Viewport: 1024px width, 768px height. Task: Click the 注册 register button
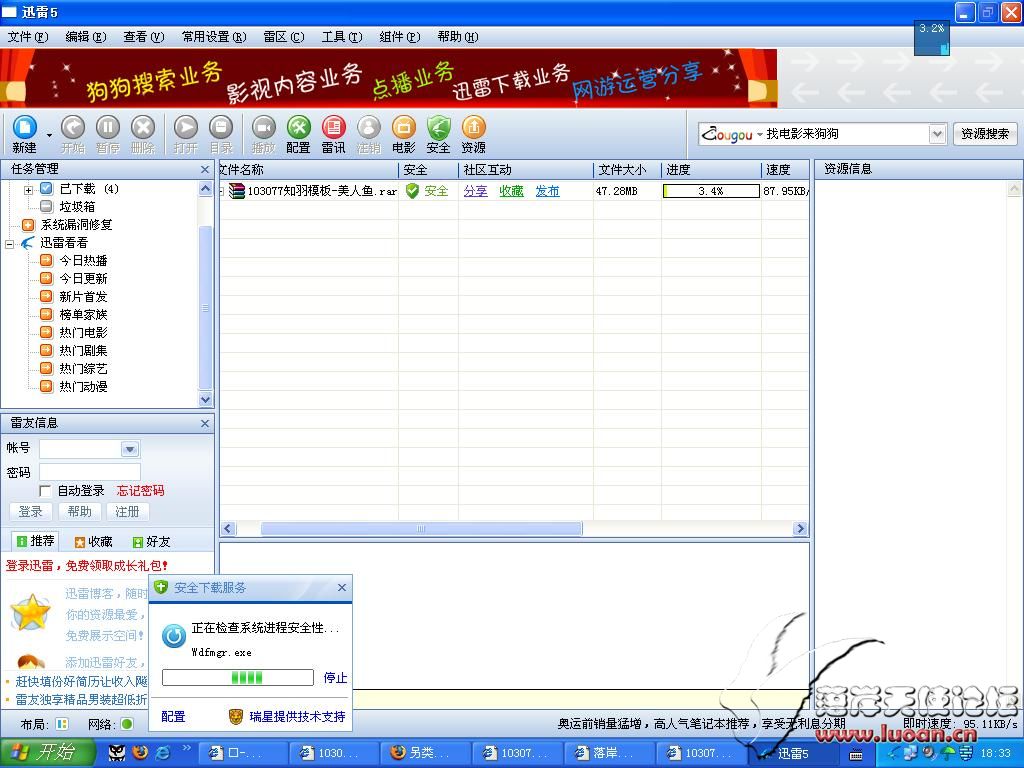(127, 512)
